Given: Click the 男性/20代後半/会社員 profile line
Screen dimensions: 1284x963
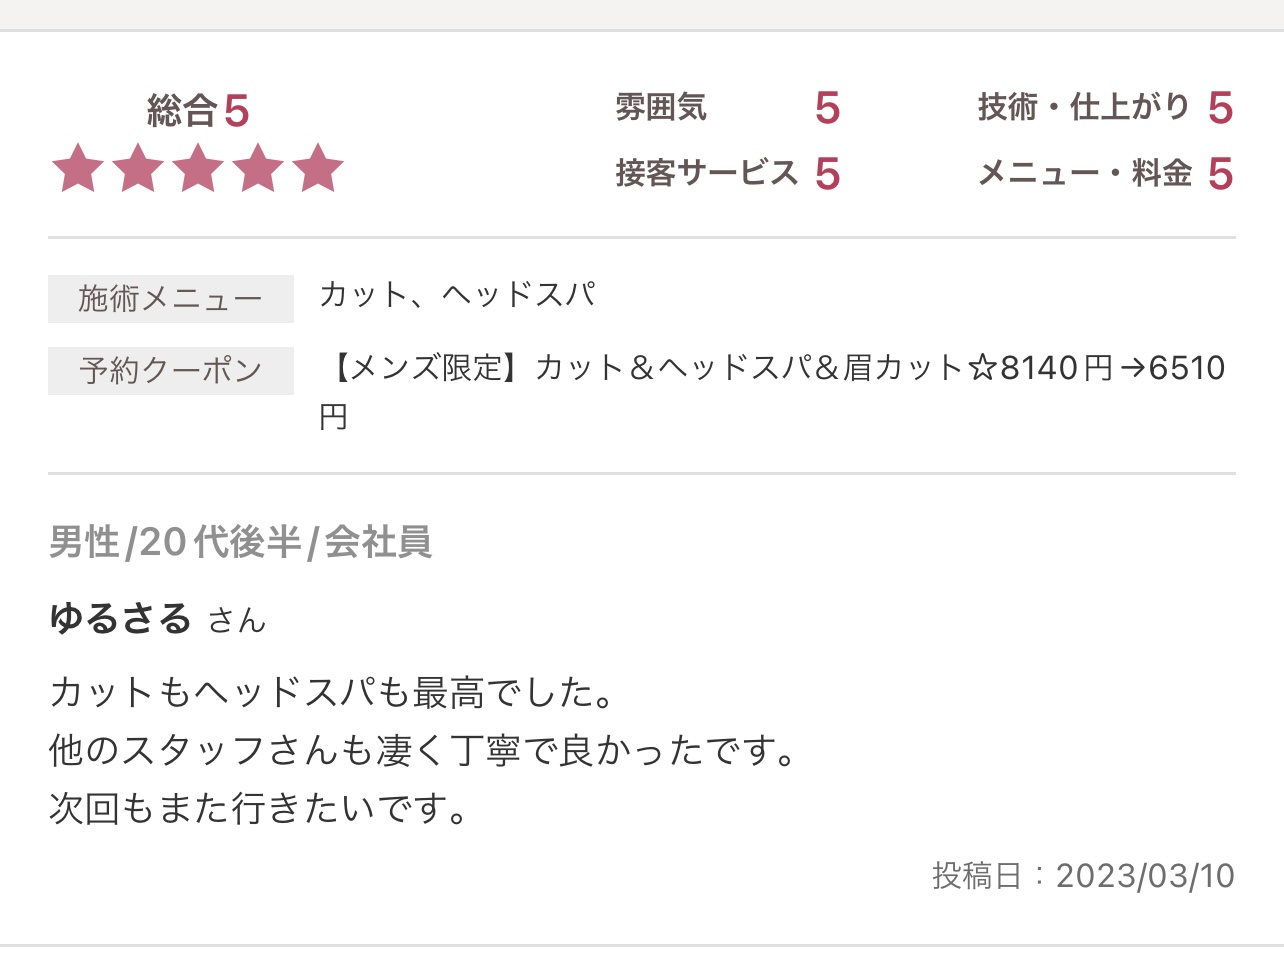Looking at the screenshot, I should click(x=240, y=542).
